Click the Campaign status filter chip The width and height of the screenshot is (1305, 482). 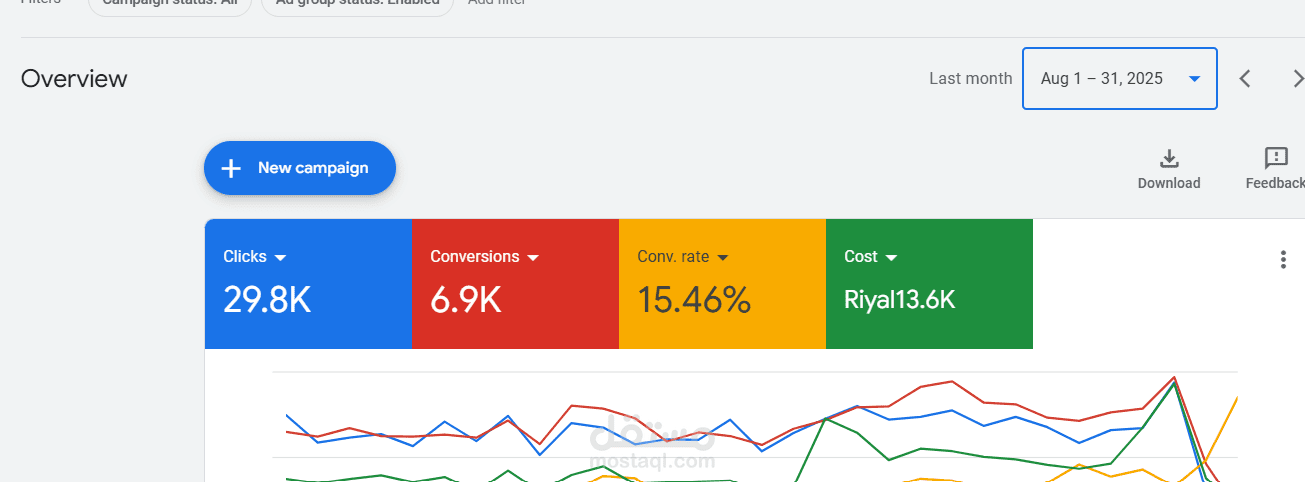pyautogui.click(x=169, y=4)
